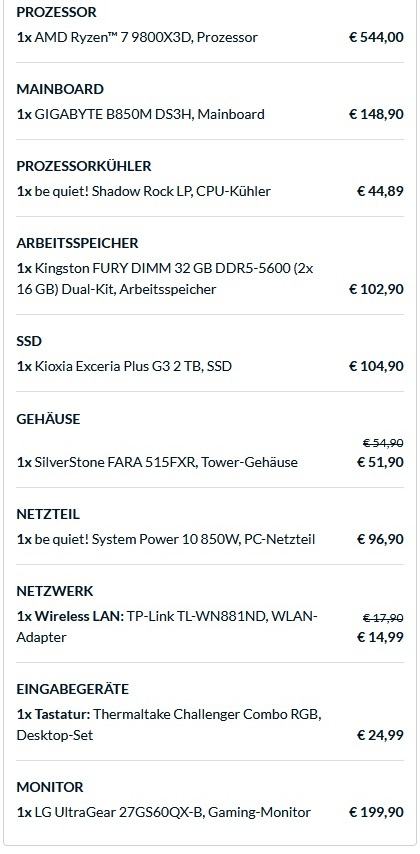Viewport: 420px width, 854px height.
Task: Click the € 199,90 monitor price
Action: [x=376, y=812]
